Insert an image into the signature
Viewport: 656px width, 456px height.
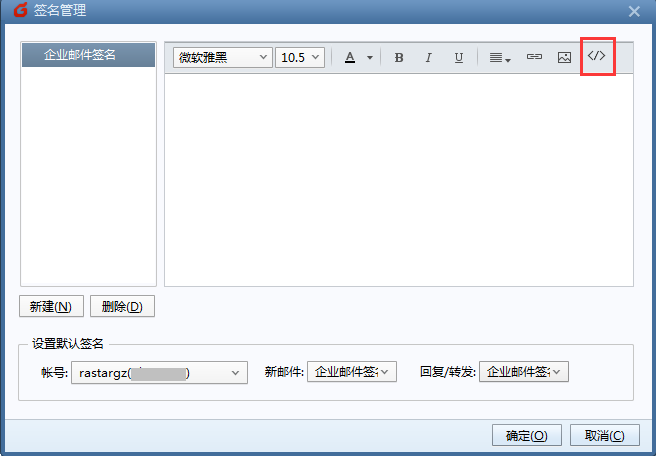(x=564, y=58)
